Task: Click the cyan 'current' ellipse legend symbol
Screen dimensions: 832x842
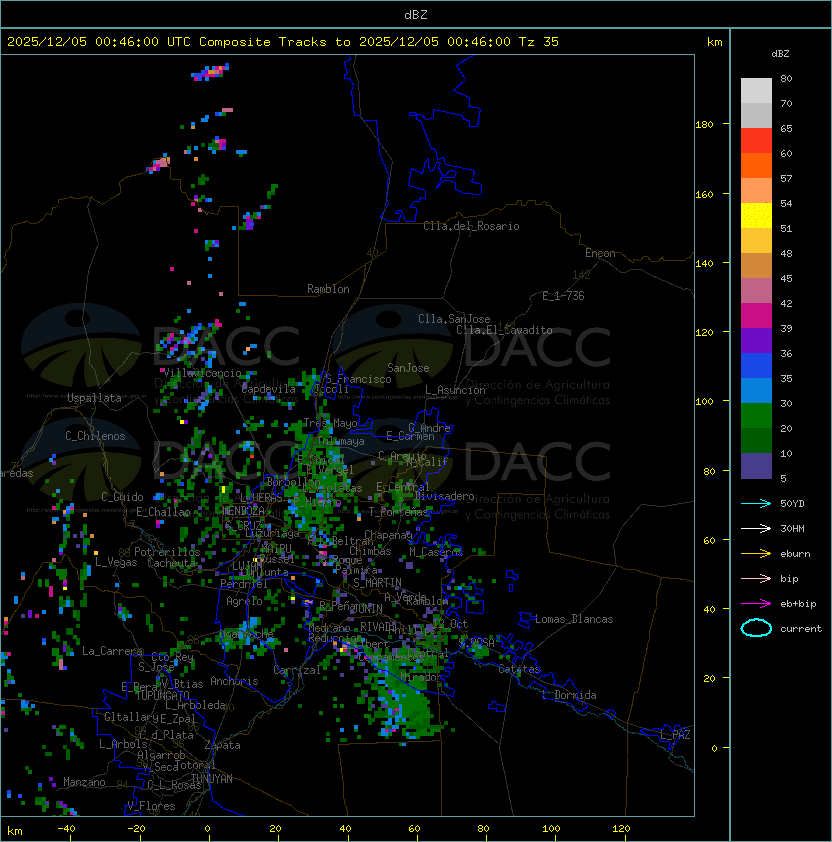Action: click(x=756, y=628)
